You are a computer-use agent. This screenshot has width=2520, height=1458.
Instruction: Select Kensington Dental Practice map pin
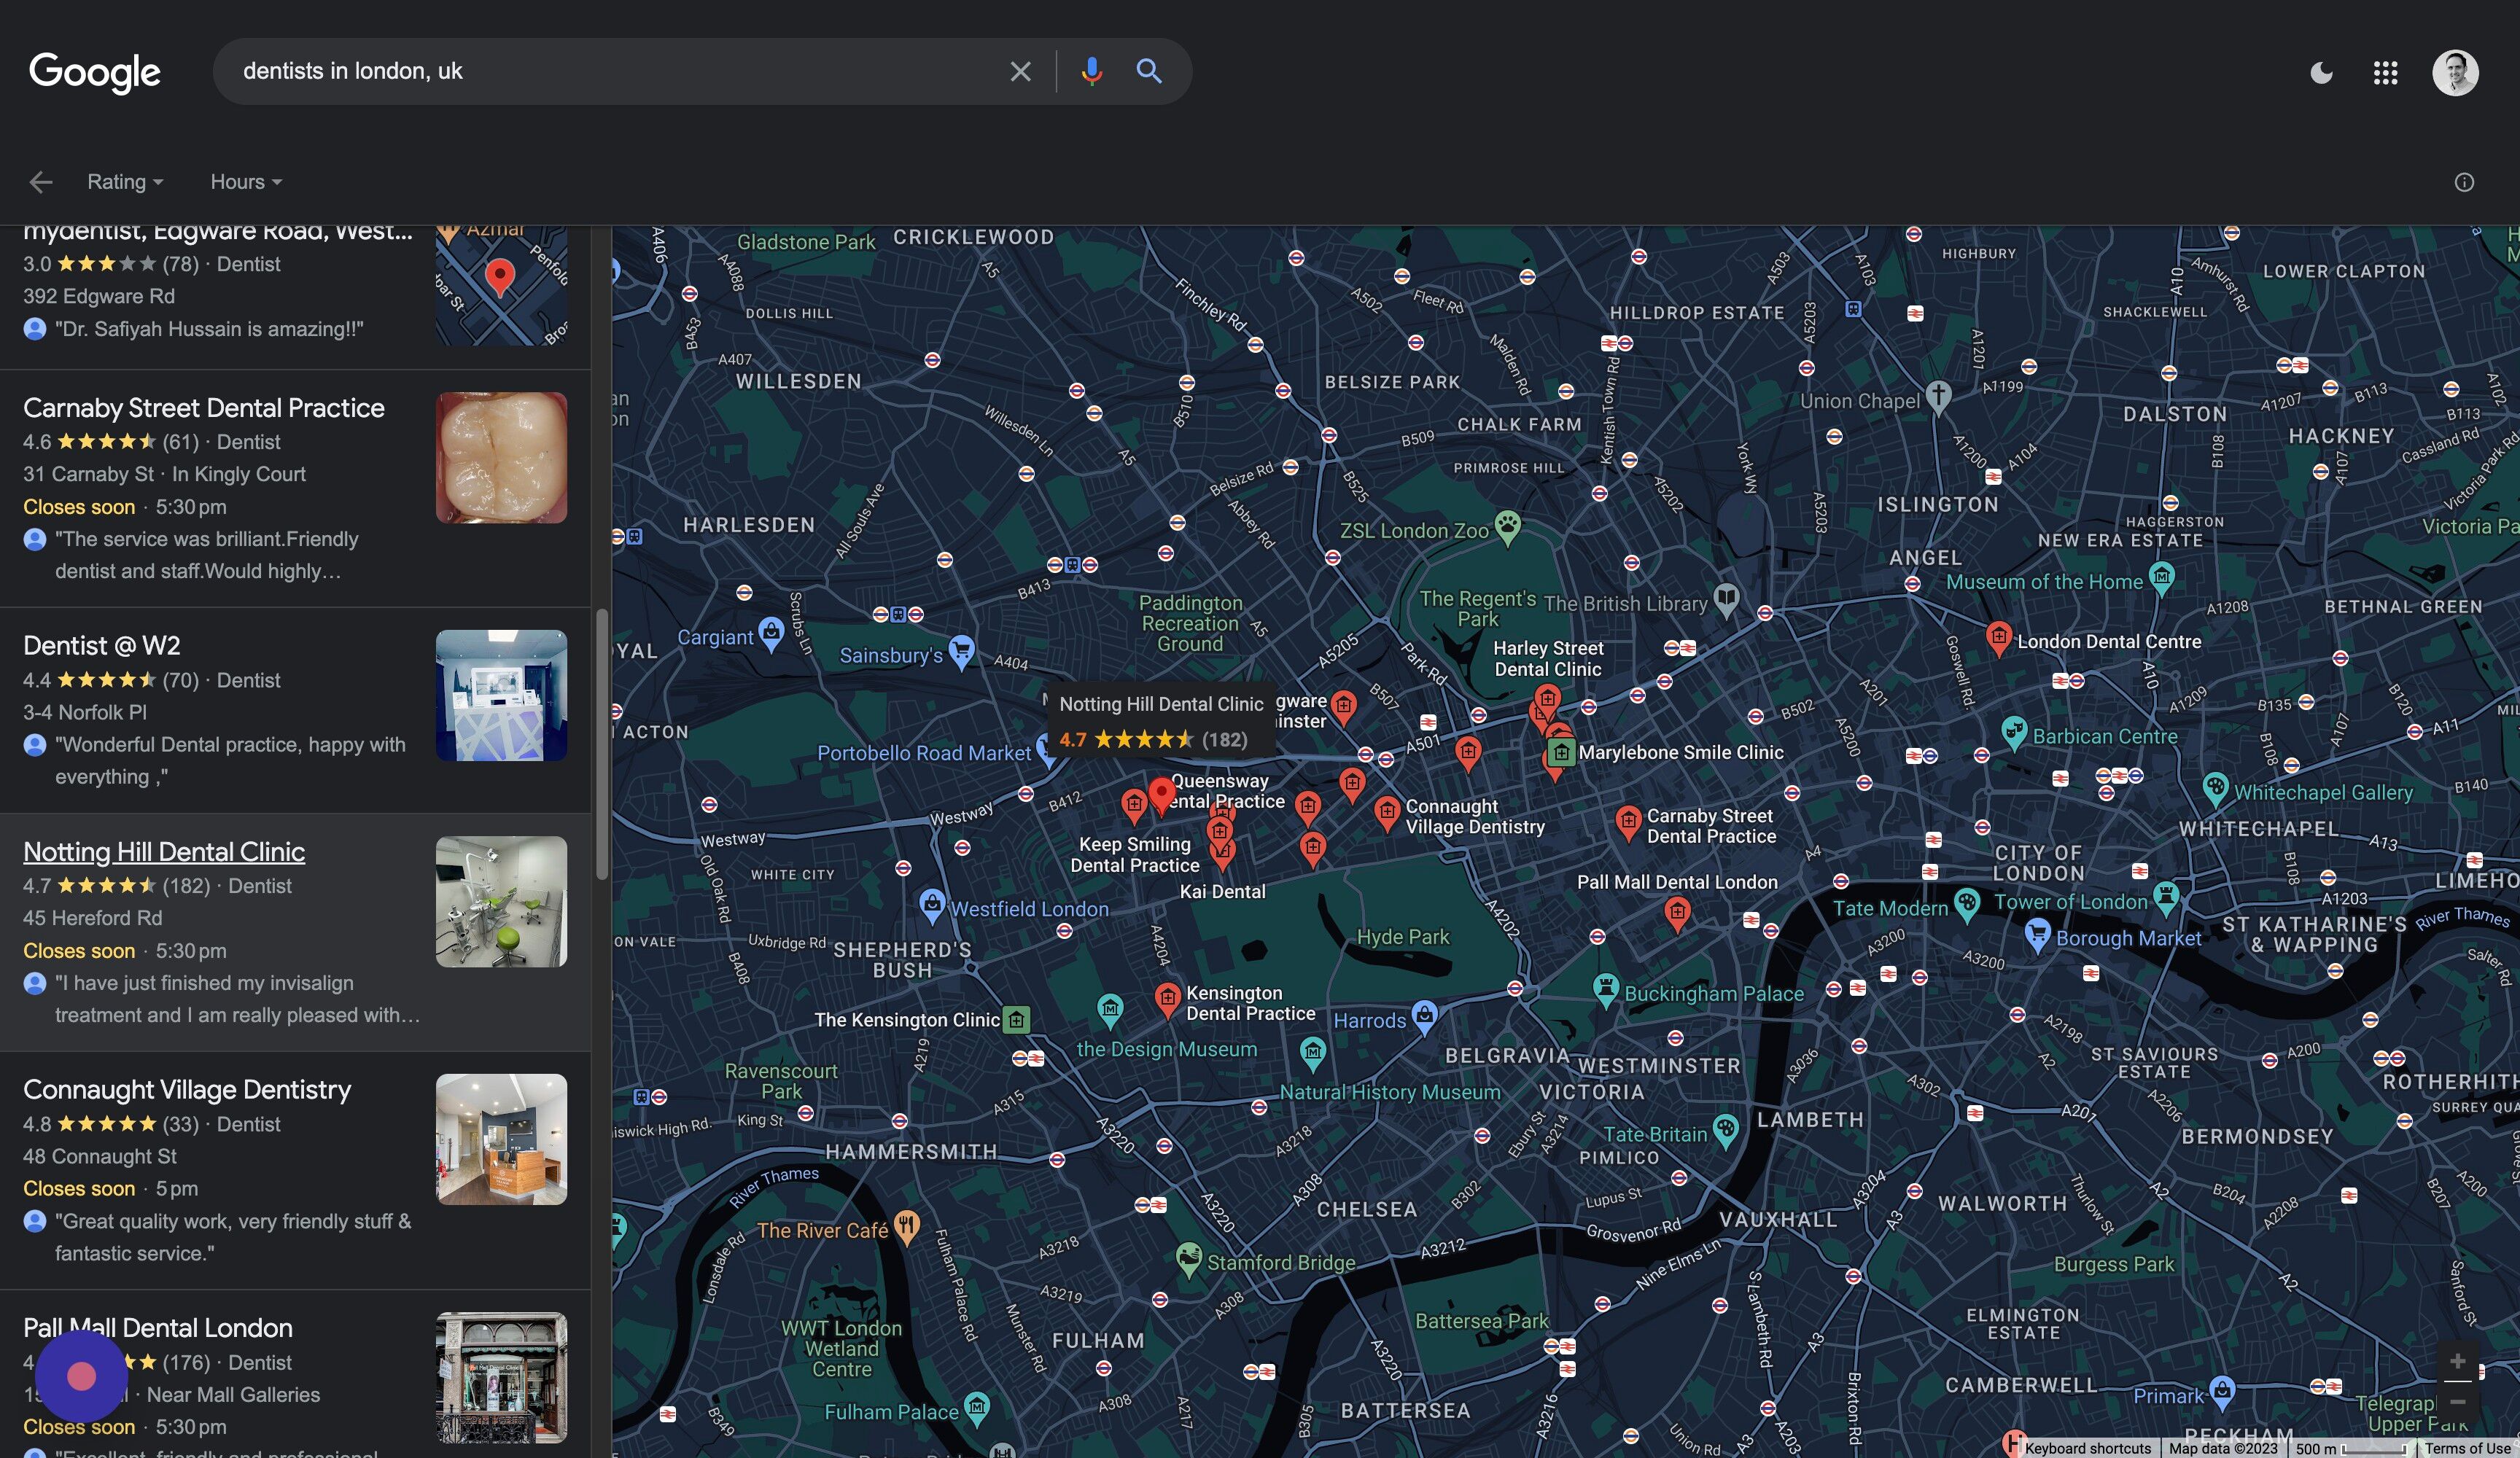coord(1167,999)
